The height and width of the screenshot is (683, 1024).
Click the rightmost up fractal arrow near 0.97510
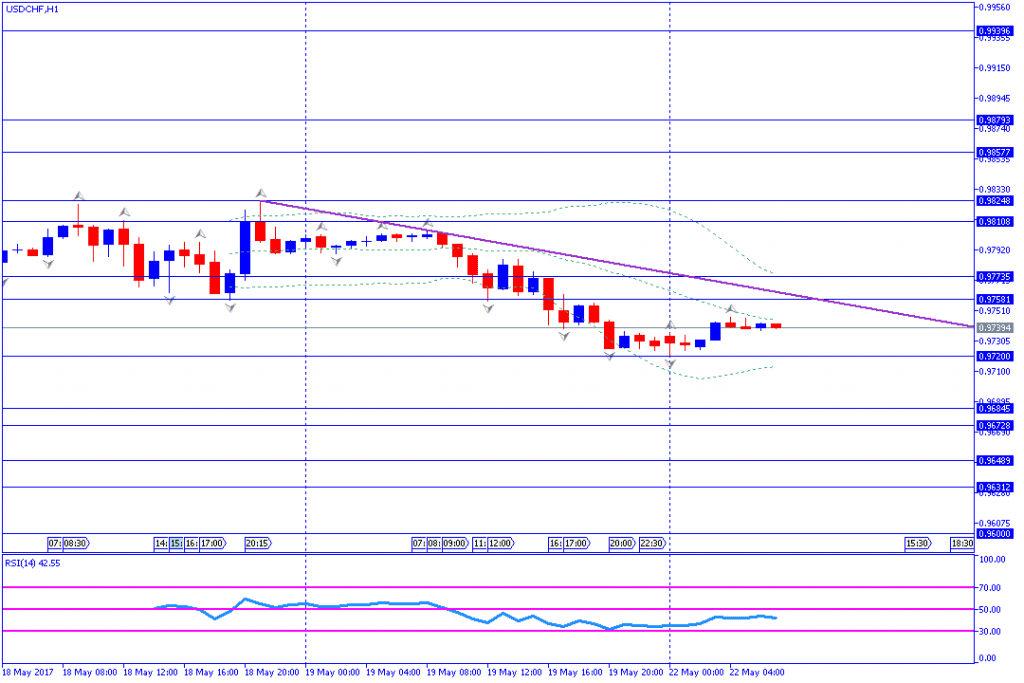tap(730, 310)
